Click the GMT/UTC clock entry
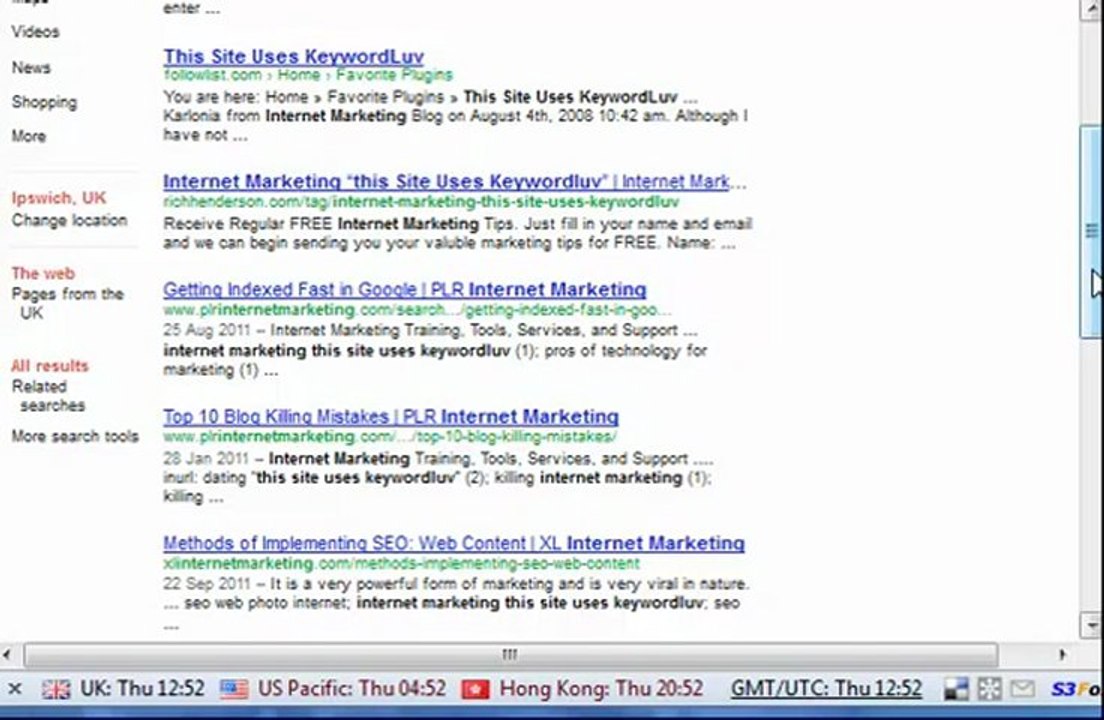The width and height of the screenshot is (1104, 720). coord(826,688)
